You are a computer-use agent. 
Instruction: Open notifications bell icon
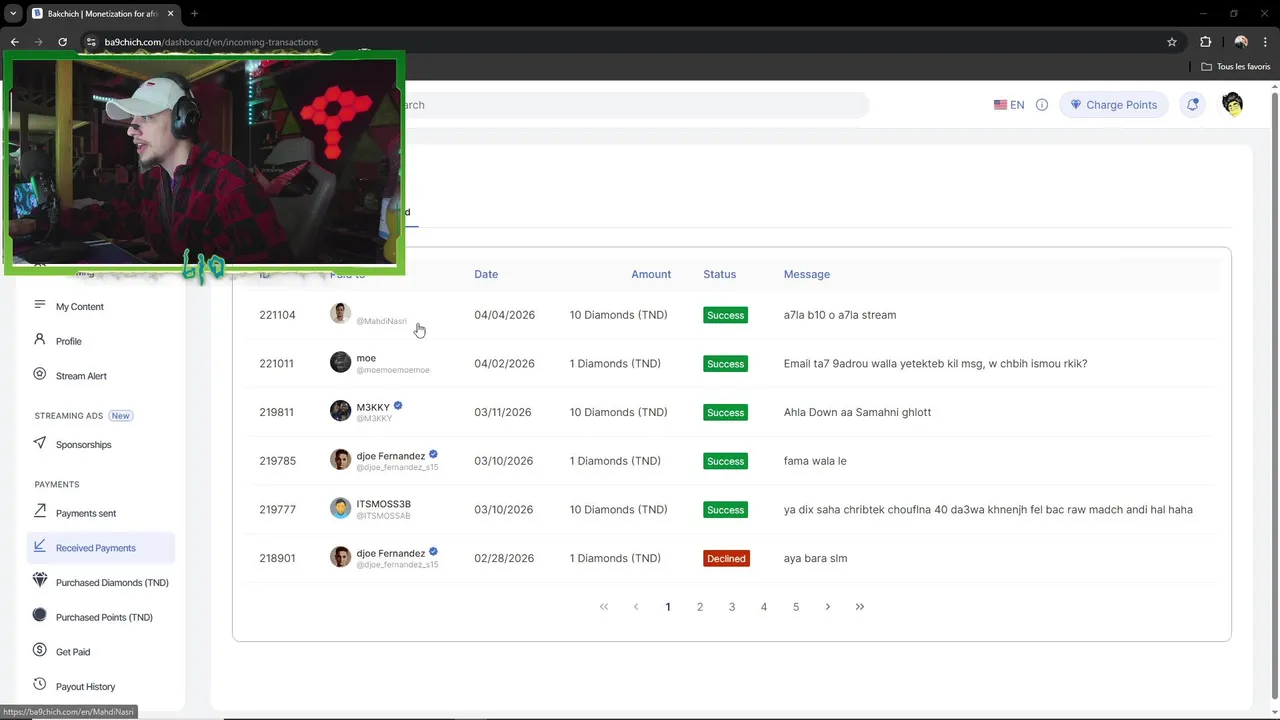pyautogui.click(x=1192, y=105)
